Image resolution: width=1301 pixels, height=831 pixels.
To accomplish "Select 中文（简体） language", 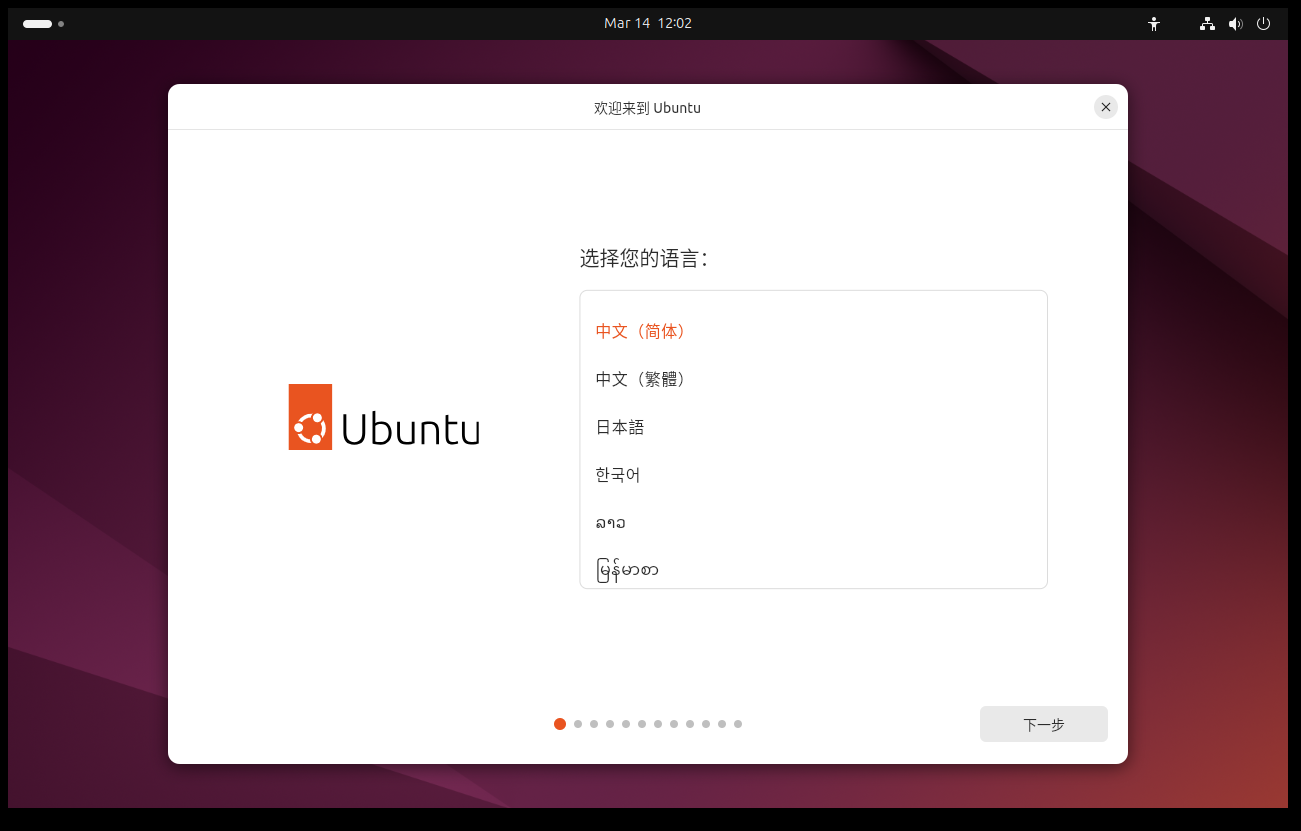I will click(x=641, y=331).
